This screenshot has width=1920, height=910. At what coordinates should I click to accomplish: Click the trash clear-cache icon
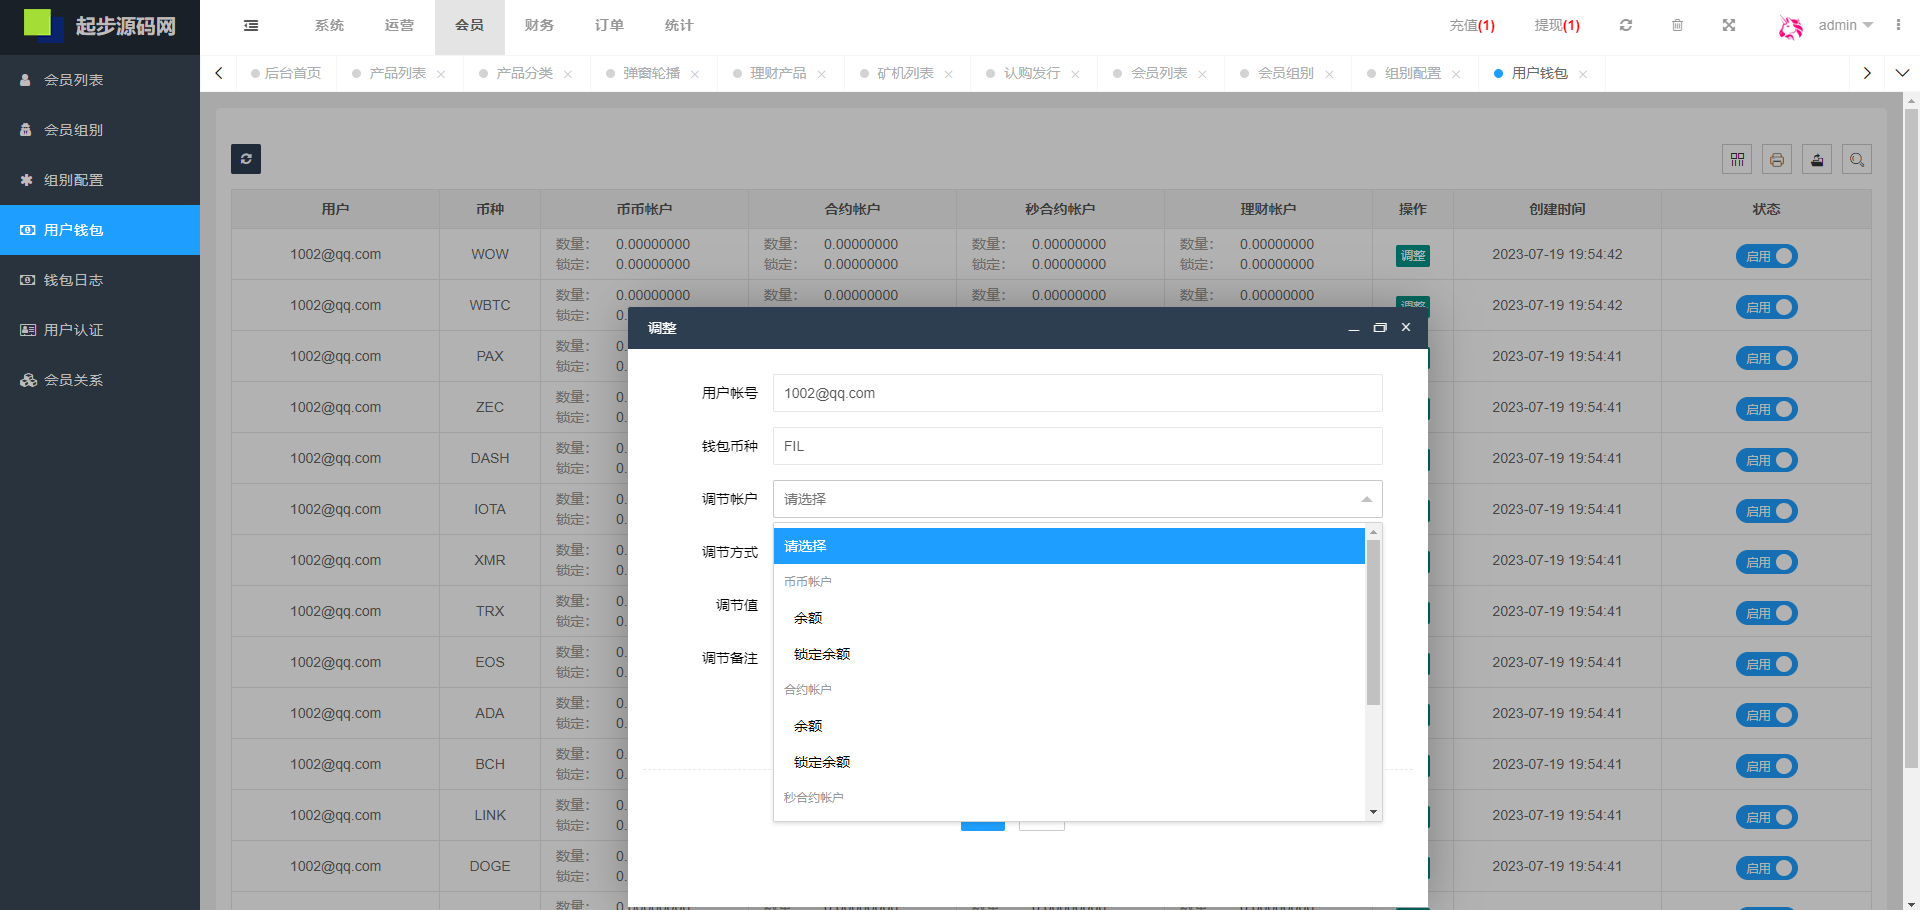point(1677,26)
